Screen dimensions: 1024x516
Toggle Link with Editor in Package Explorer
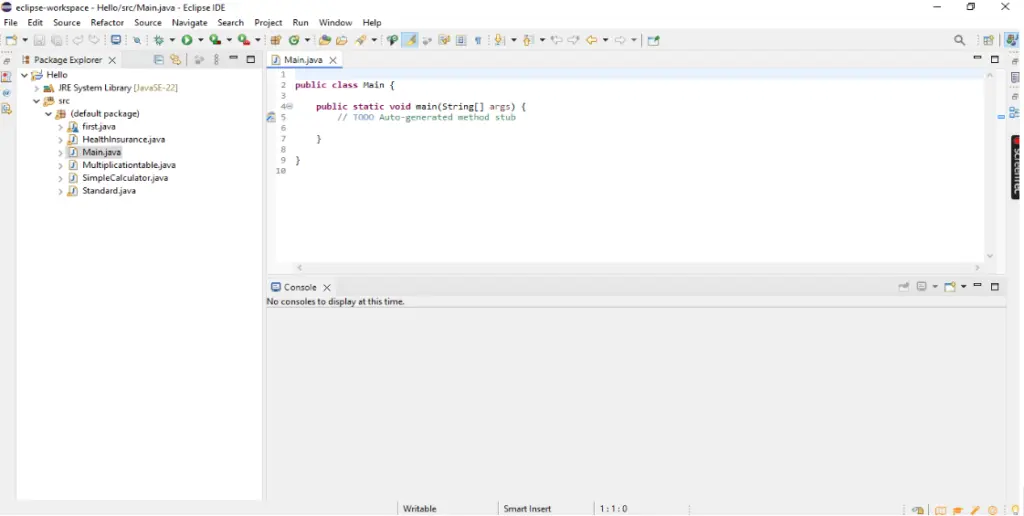(175, 59)
